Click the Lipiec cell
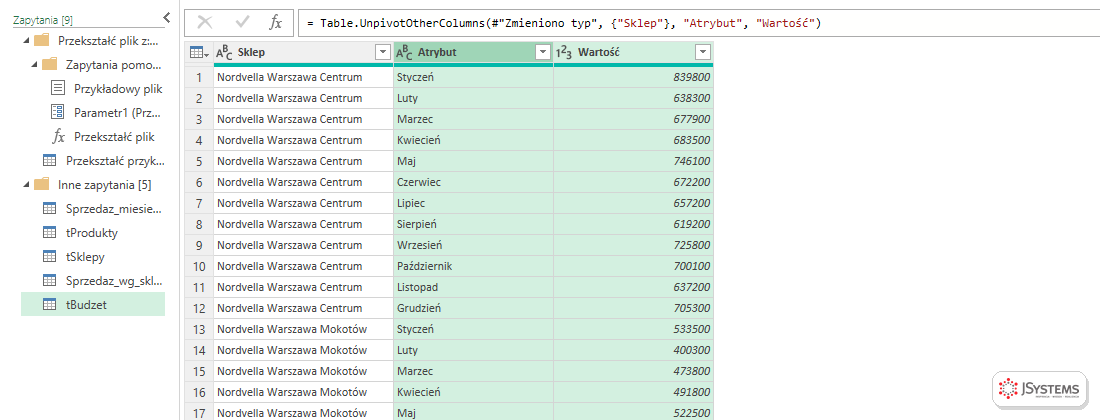The width and height of the screenshot is (1100, 420). click(x=474, y=203)
